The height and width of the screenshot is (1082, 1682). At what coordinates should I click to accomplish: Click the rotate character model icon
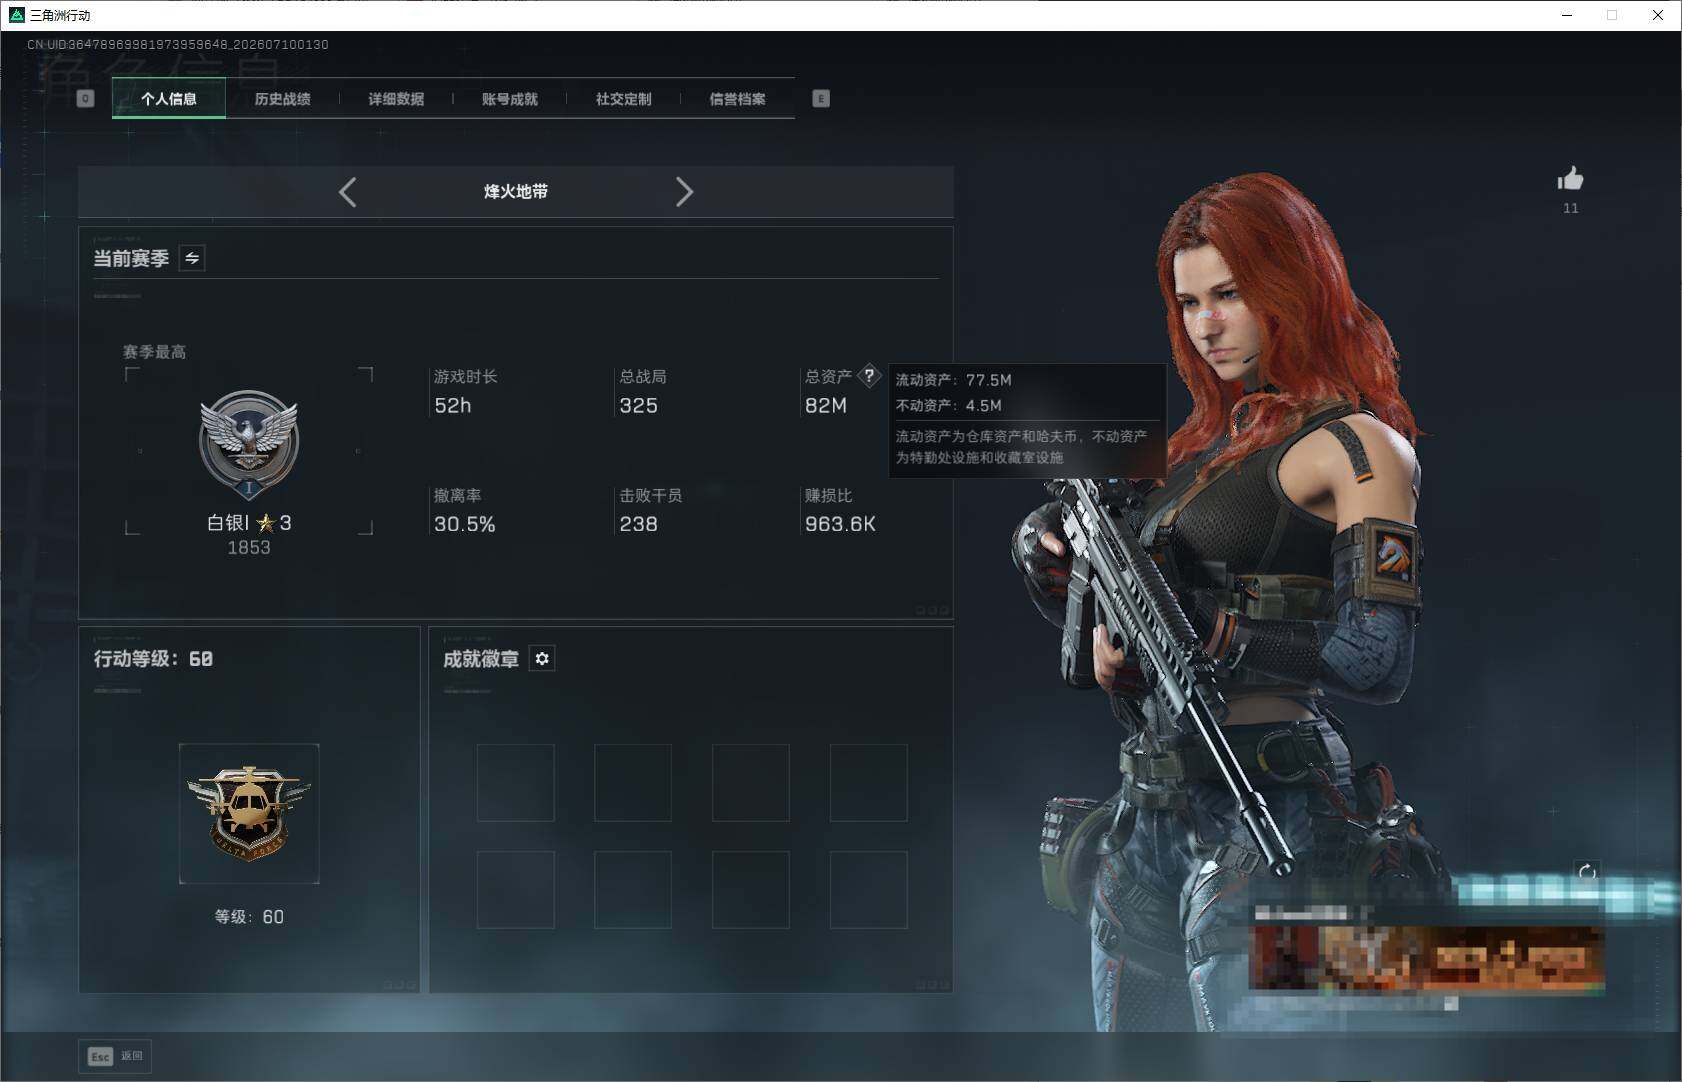coord(1587,872)
